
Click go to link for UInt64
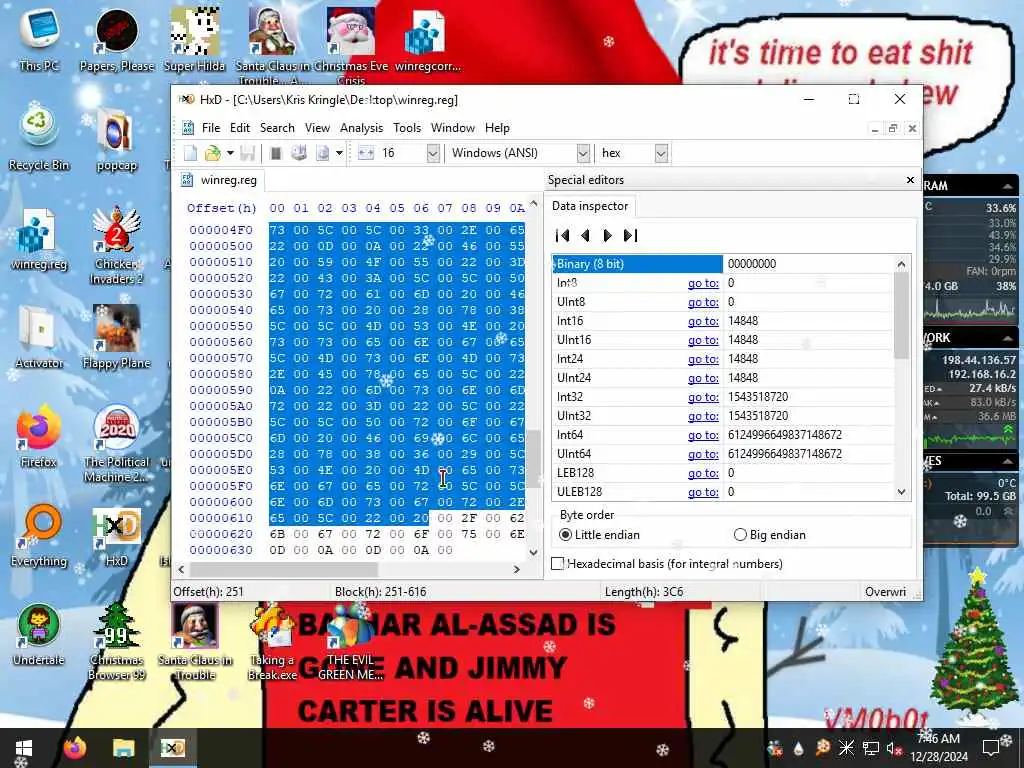pyautogui.click(x=703, y=454)
